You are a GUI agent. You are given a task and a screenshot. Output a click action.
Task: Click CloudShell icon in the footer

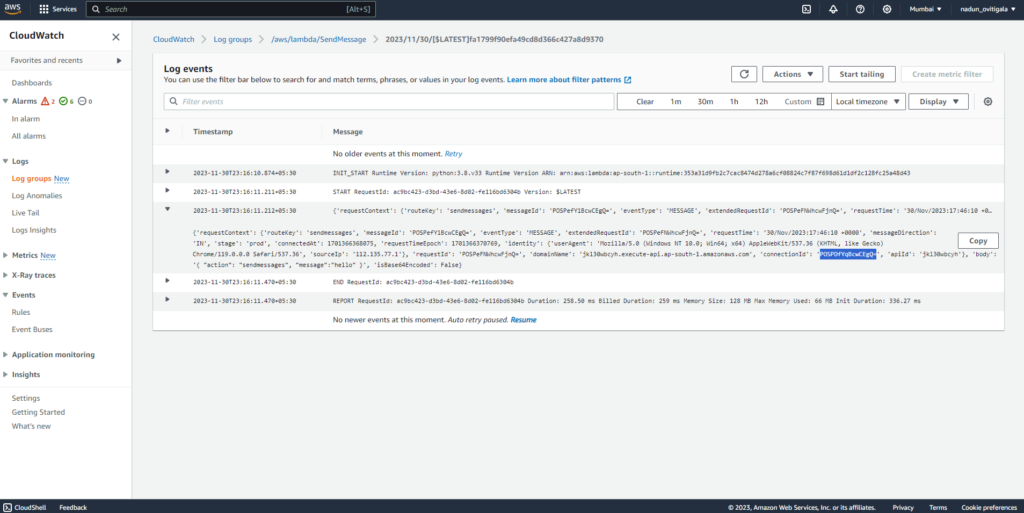[x=7, y=507]
